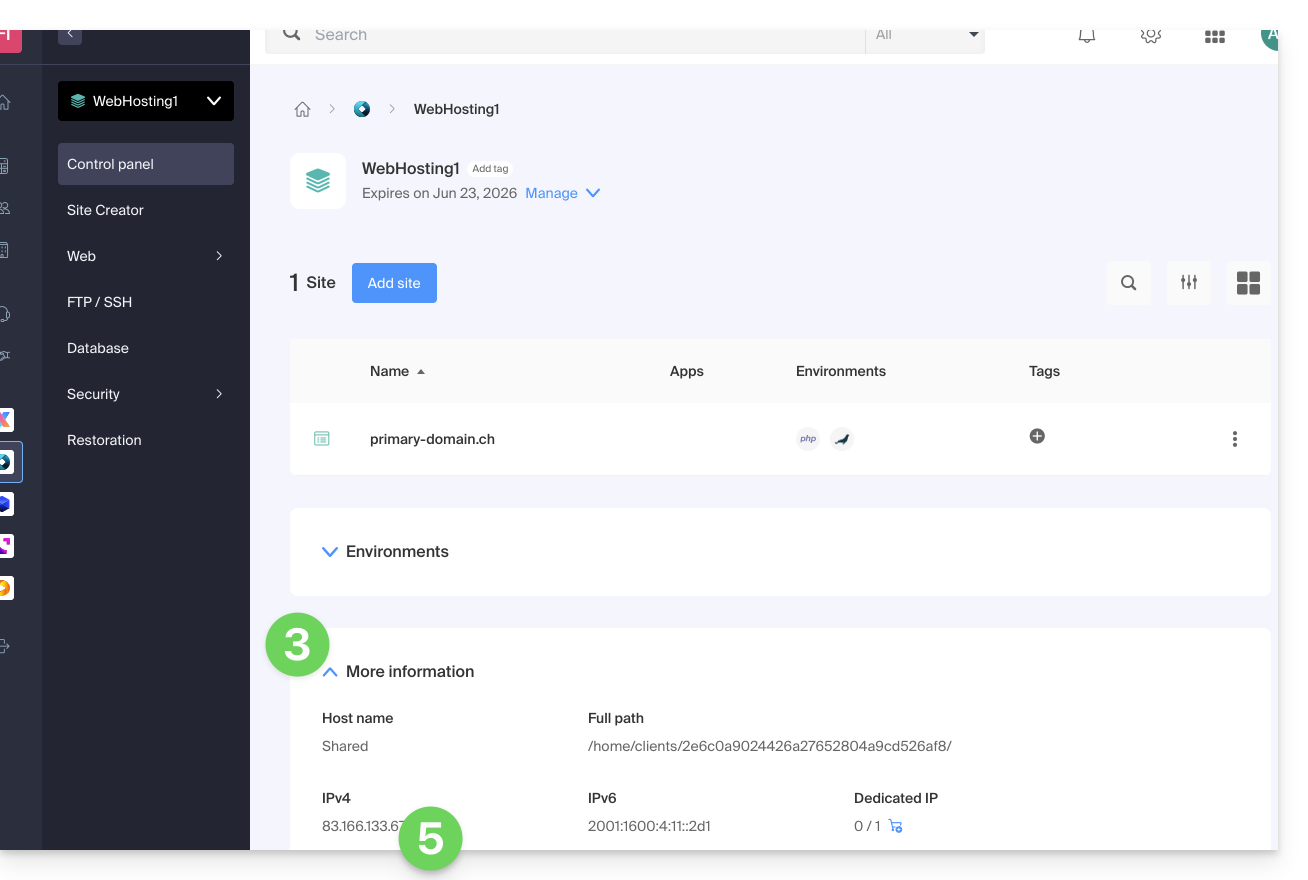The height and width of the screenshot is (880, 1308).
Task: Click the Add site button
Action: [x=394, y=283]
